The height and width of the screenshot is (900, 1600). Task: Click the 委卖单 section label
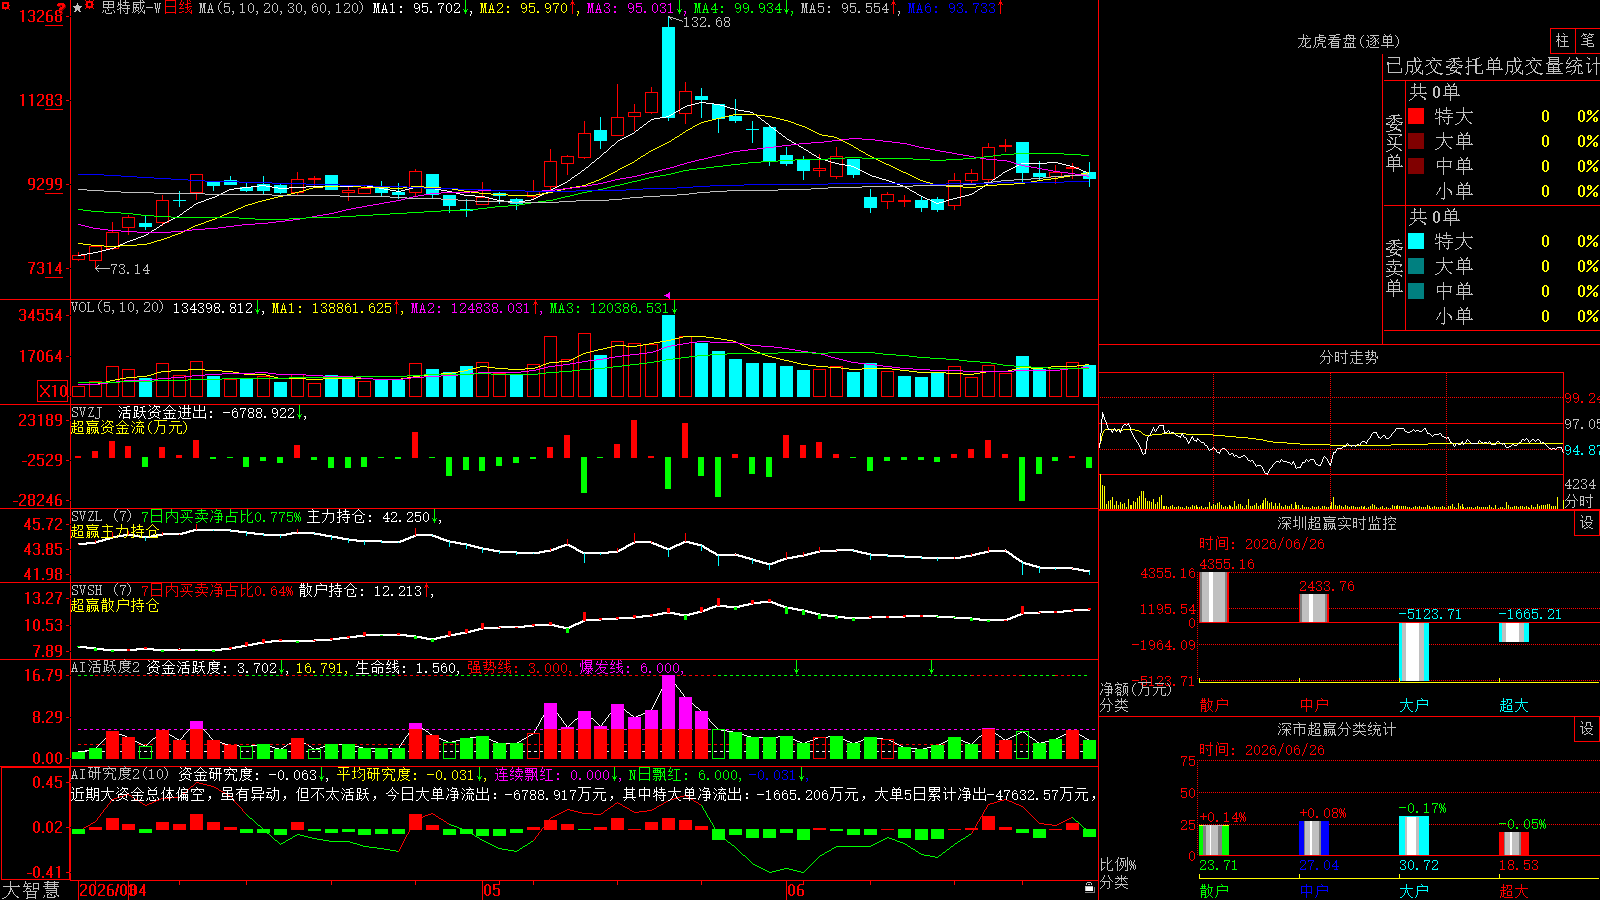pyautogui.click(x=1394, y=268)
